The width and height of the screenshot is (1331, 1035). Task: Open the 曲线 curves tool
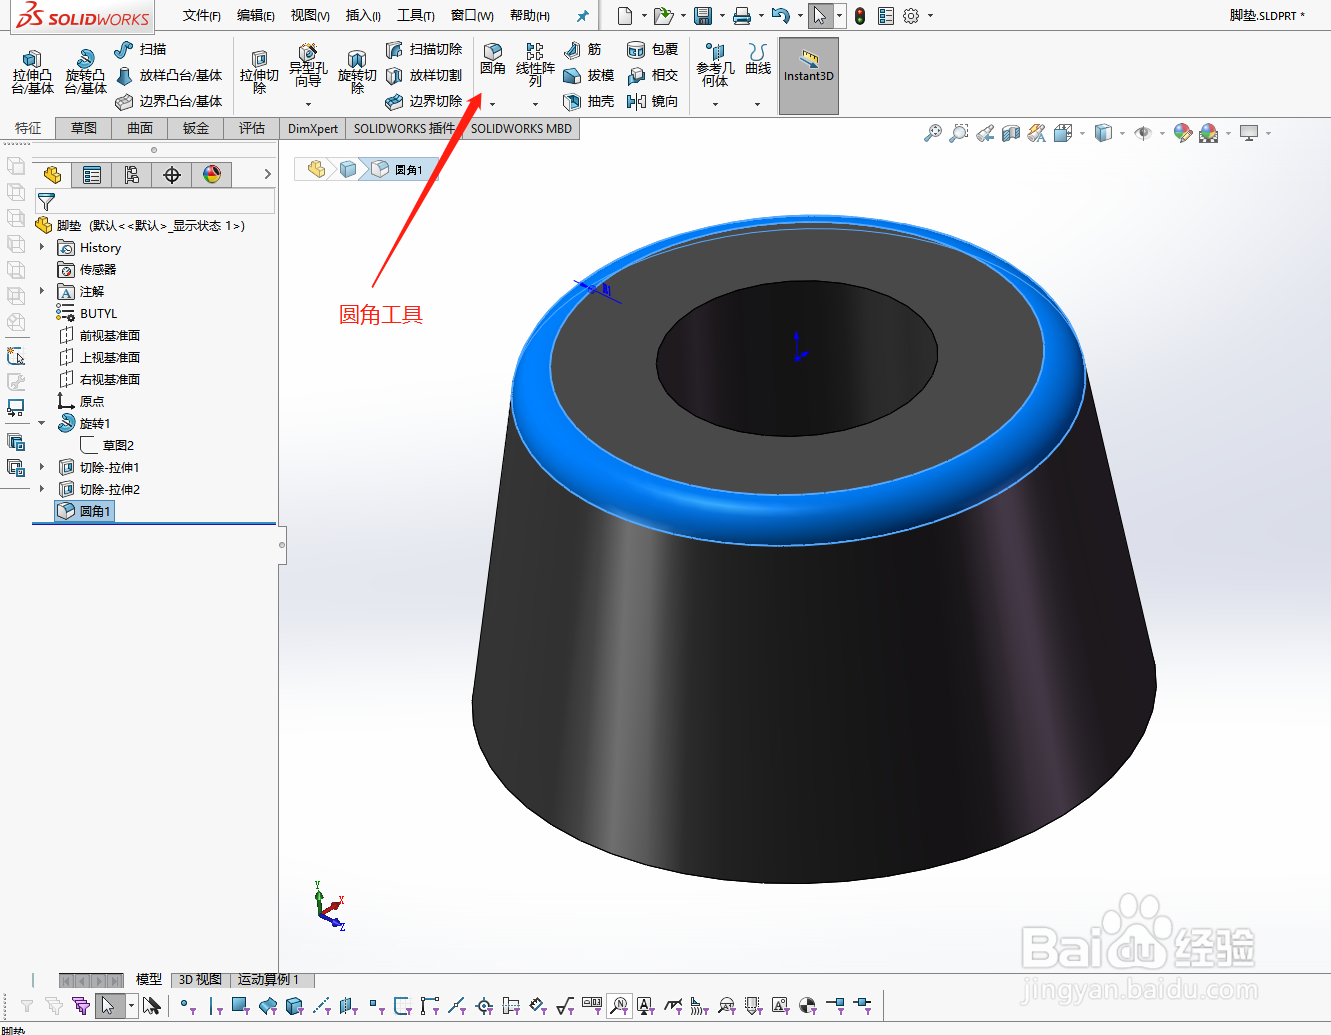pos(758,59)
